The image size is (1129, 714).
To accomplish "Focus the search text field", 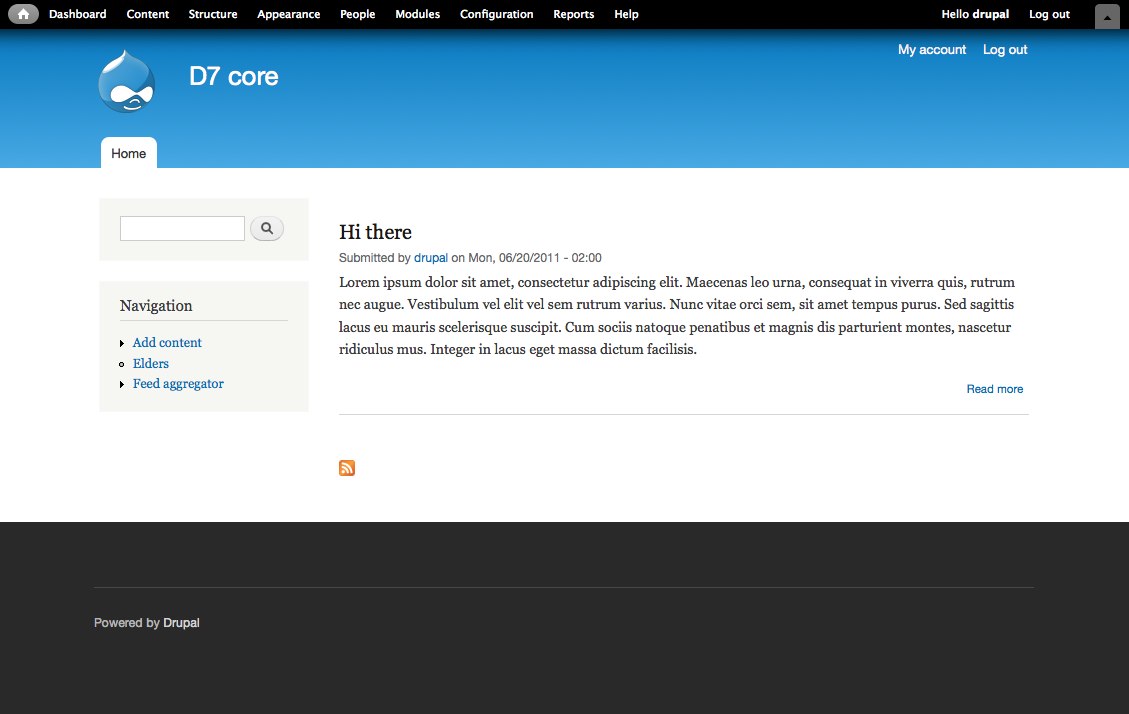I will pyautogui.click(x=182, y=228).
